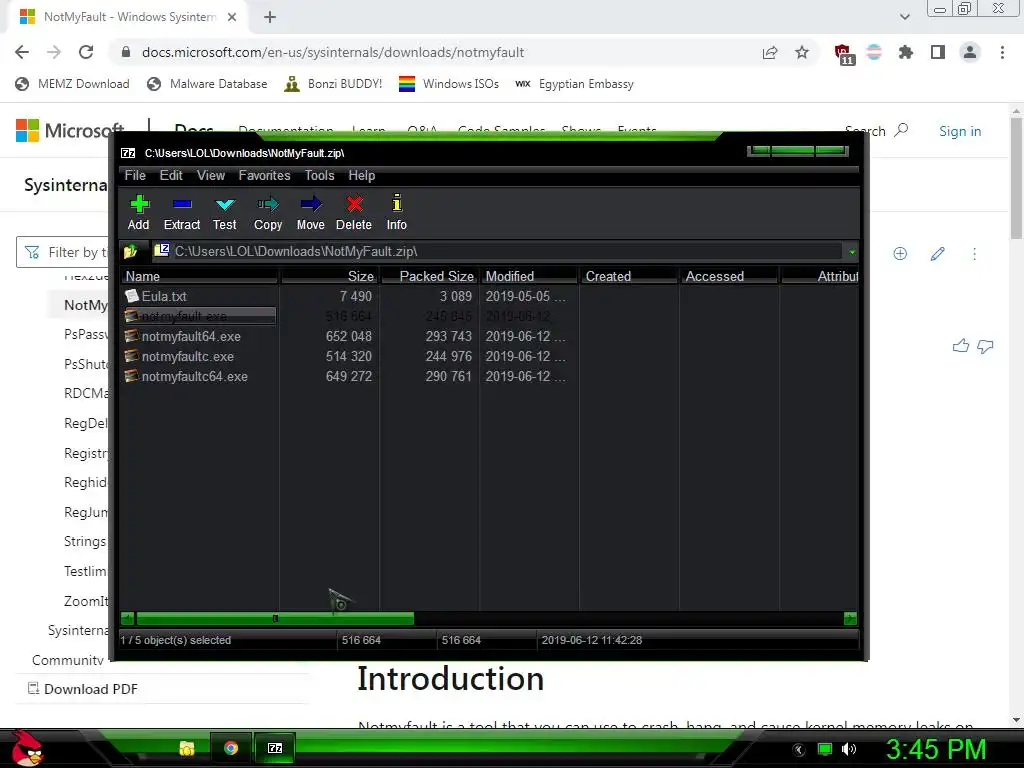Click the horizontal scrollbar thumb in 7-Zip

click(x=275, y=618)
